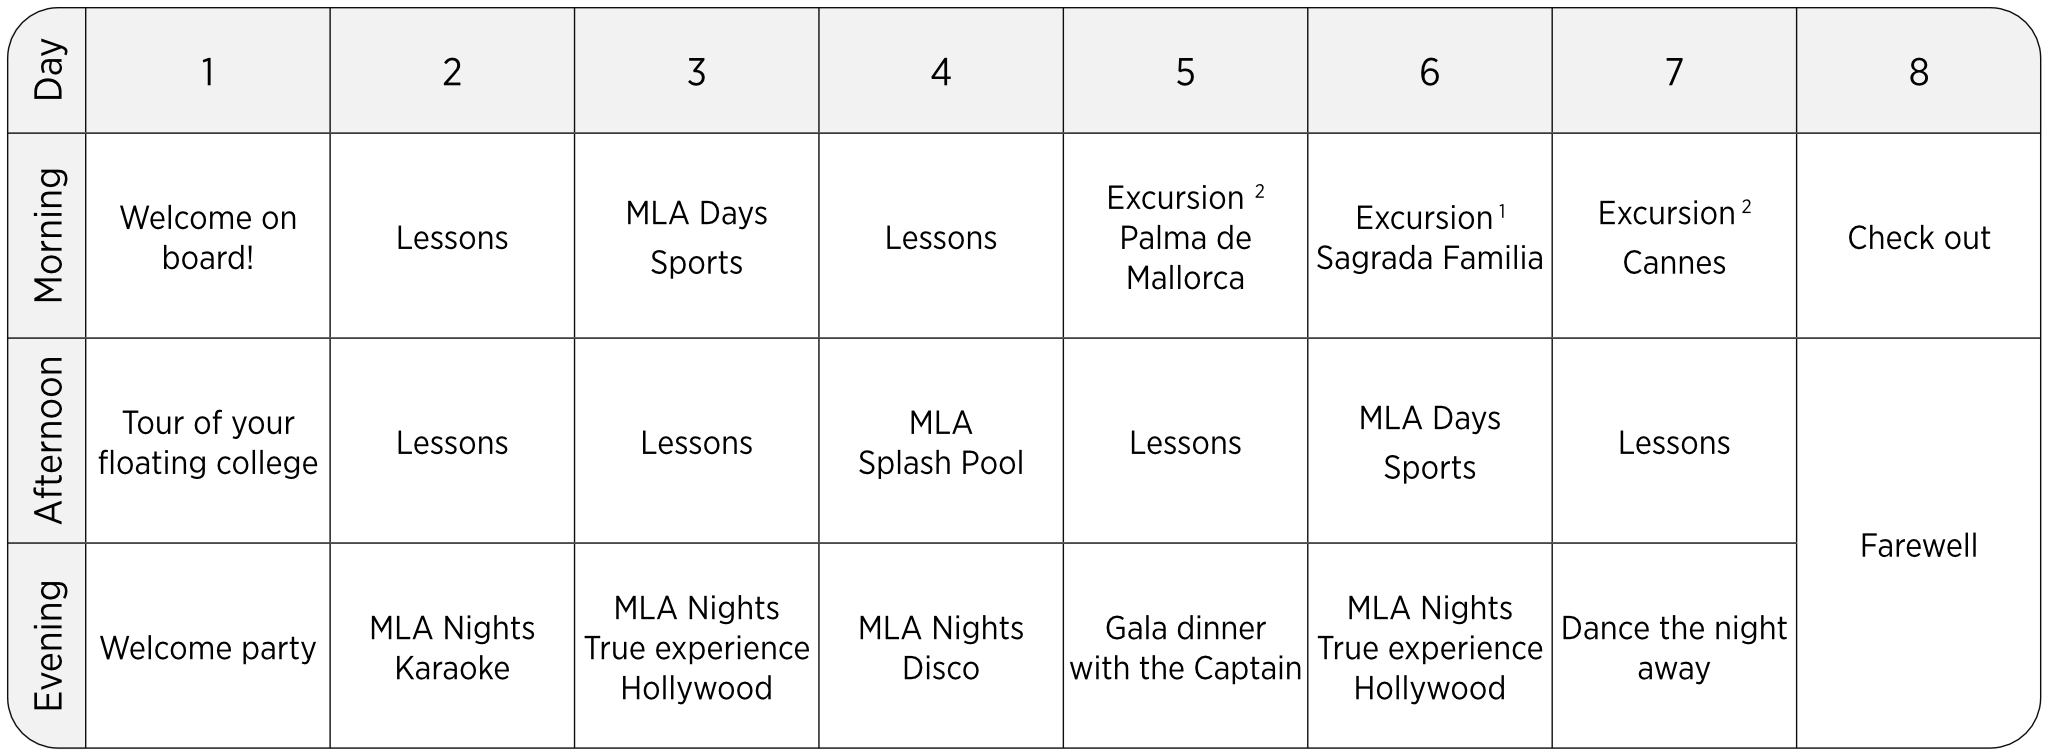Click the Excursion Palma de Mallorca cell

point(1185,238)
